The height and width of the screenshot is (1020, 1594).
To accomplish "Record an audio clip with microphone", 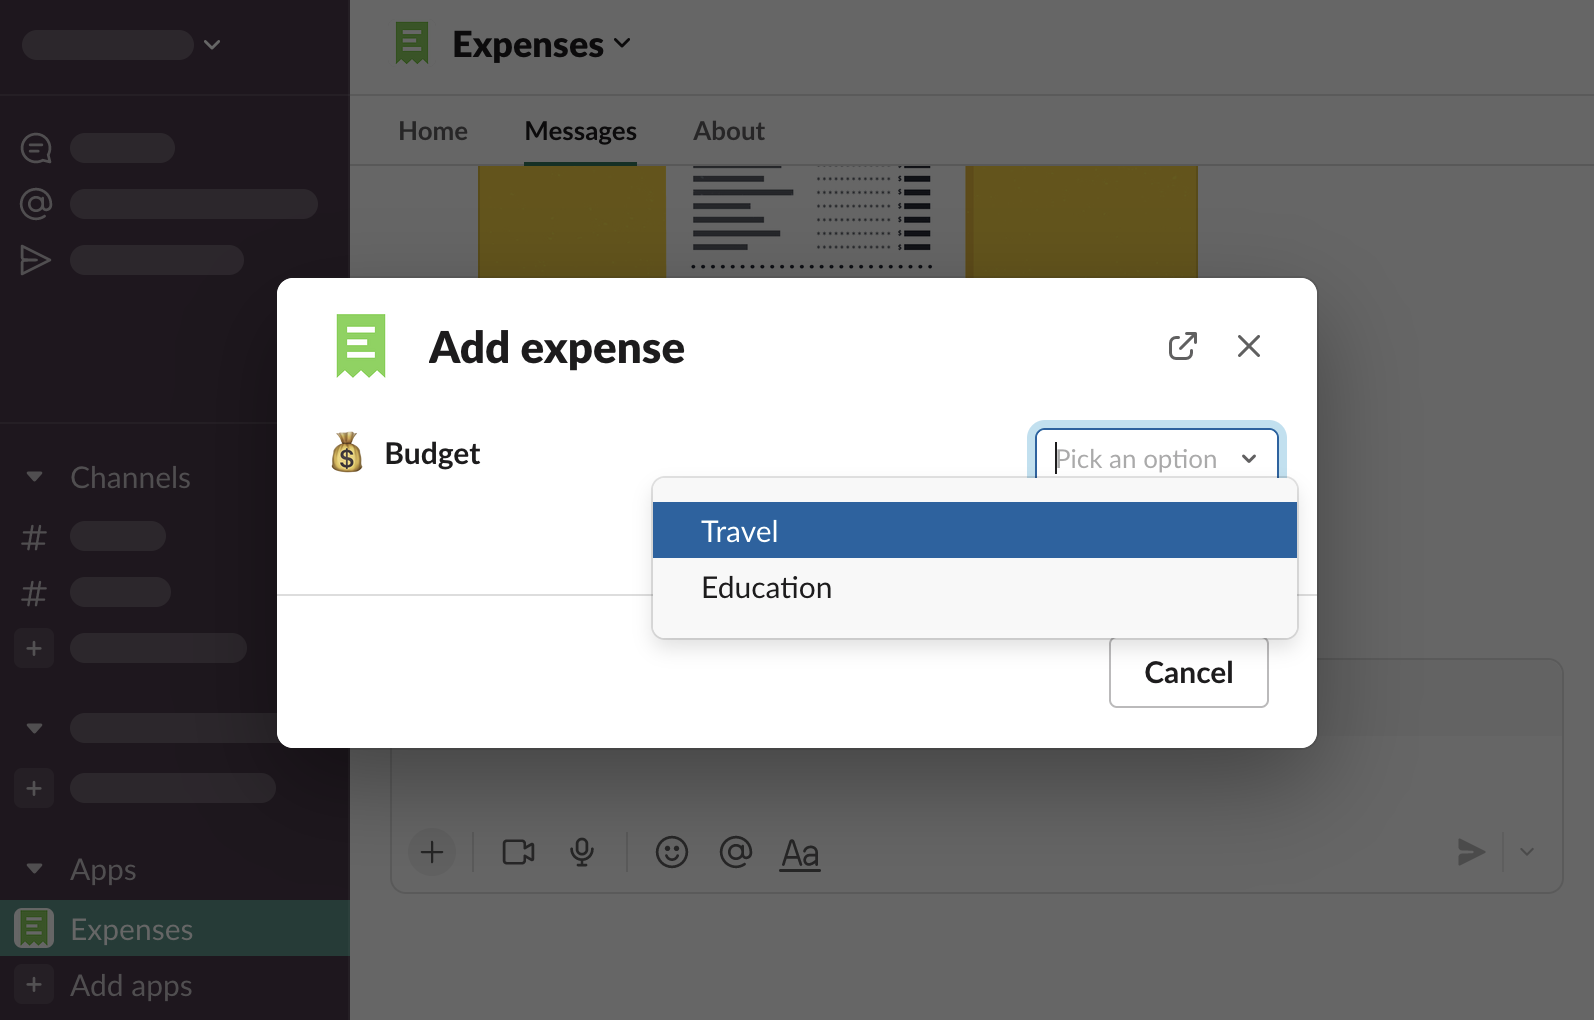I will [582, 852].
